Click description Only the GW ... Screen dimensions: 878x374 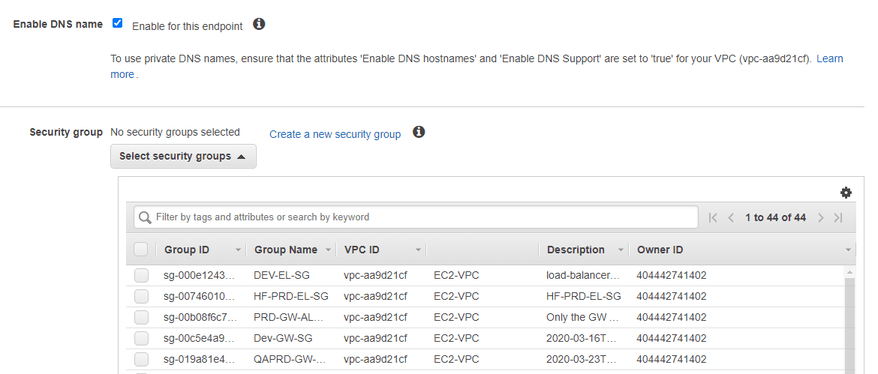(x=583, y=317)
